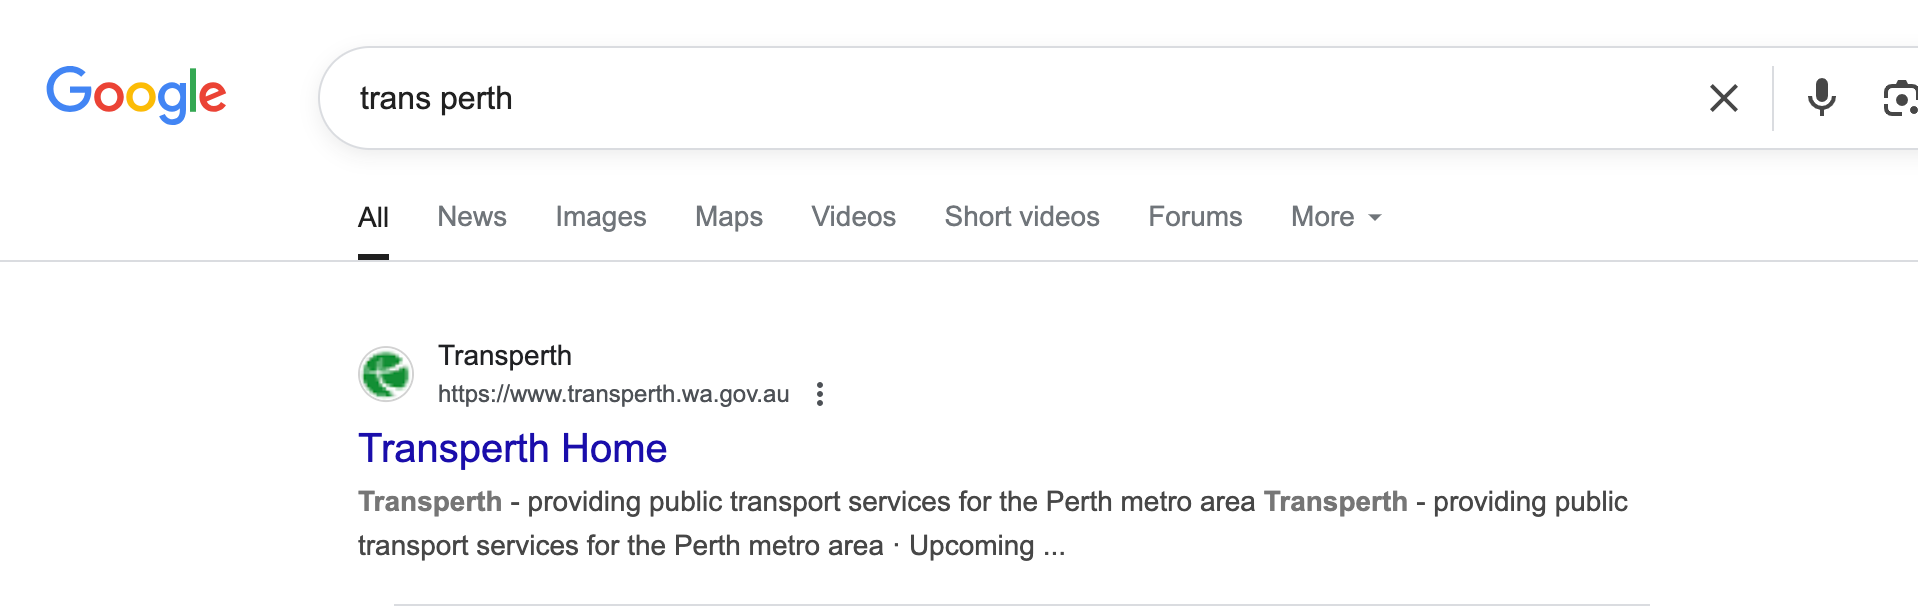
Task: Switch to the News tab
Action: 472,217
